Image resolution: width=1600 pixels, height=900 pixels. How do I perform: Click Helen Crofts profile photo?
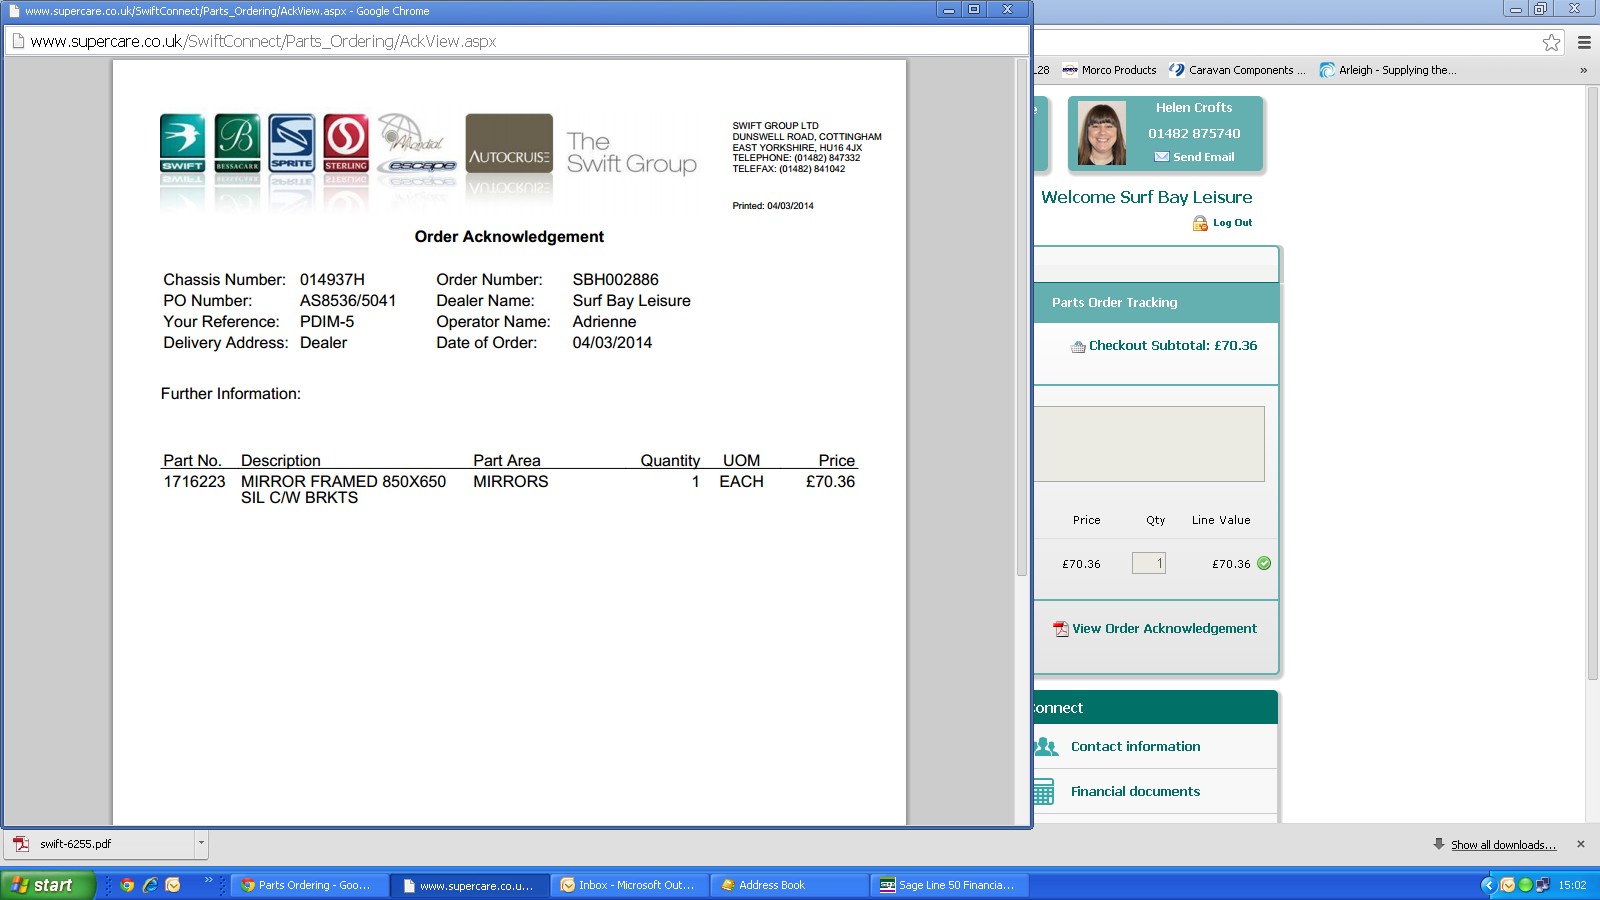click(x=1102, y=133)
